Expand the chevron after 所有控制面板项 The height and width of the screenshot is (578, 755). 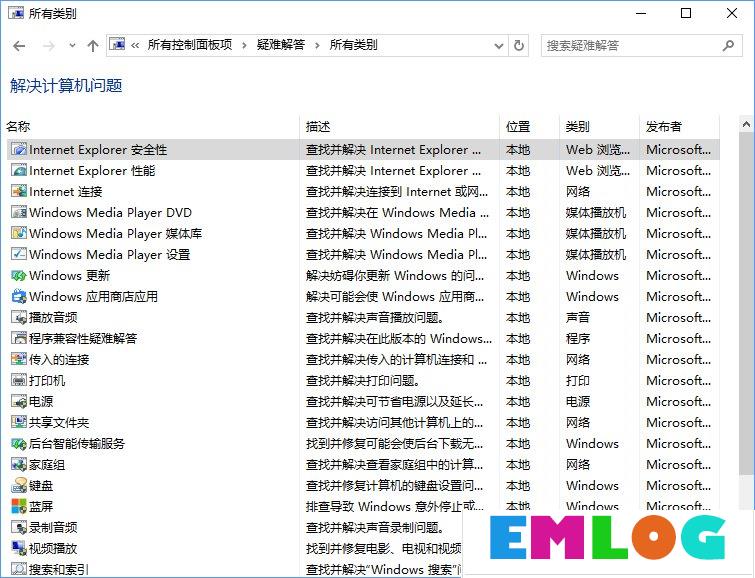coord(245,46)
